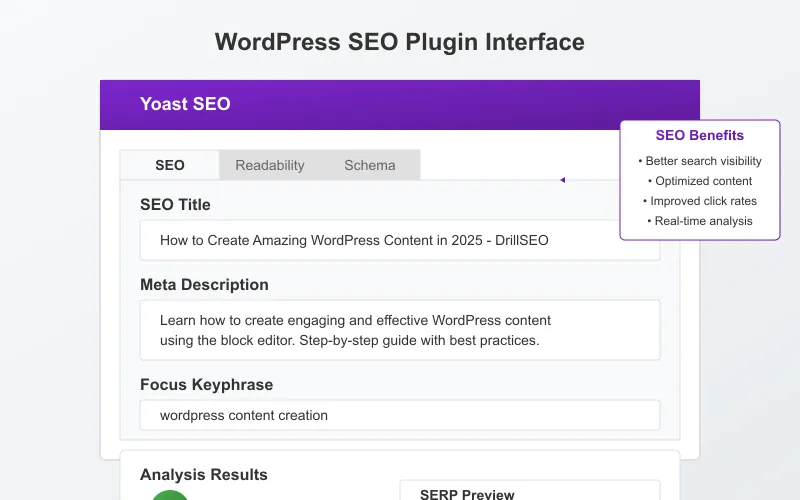The image size is (800, 500).
Task: Click the Meta Description text box
Action: tap(399, 330)
